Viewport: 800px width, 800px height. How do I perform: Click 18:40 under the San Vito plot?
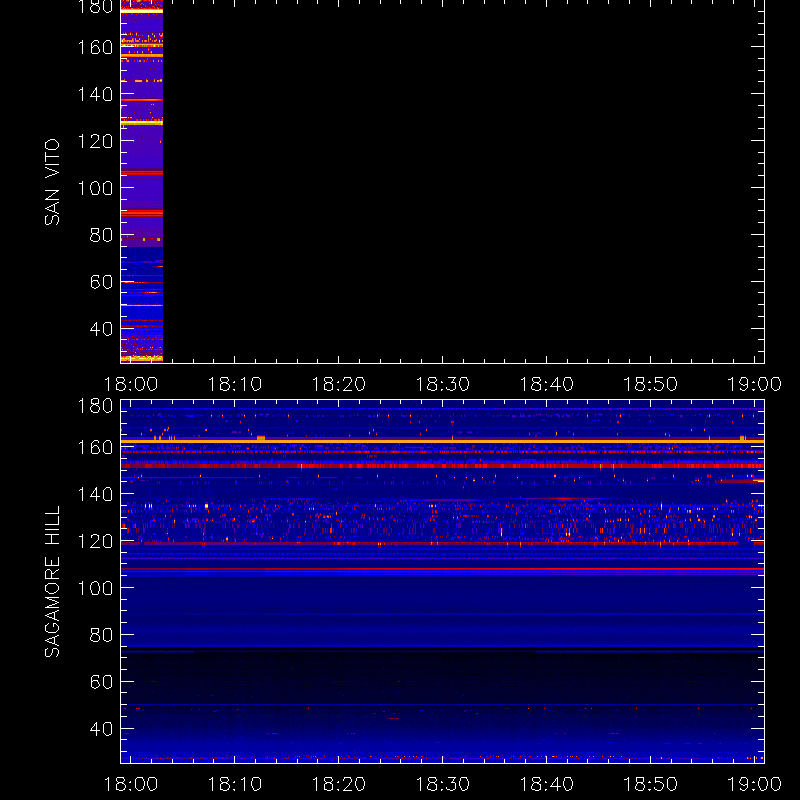pos(546,384)
